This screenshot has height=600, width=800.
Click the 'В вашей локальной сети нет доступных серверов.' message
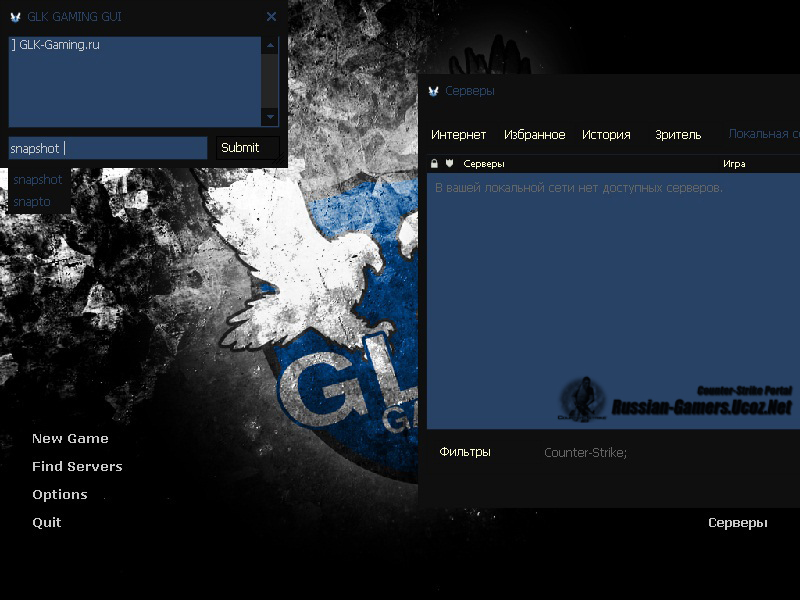[579, 188]
